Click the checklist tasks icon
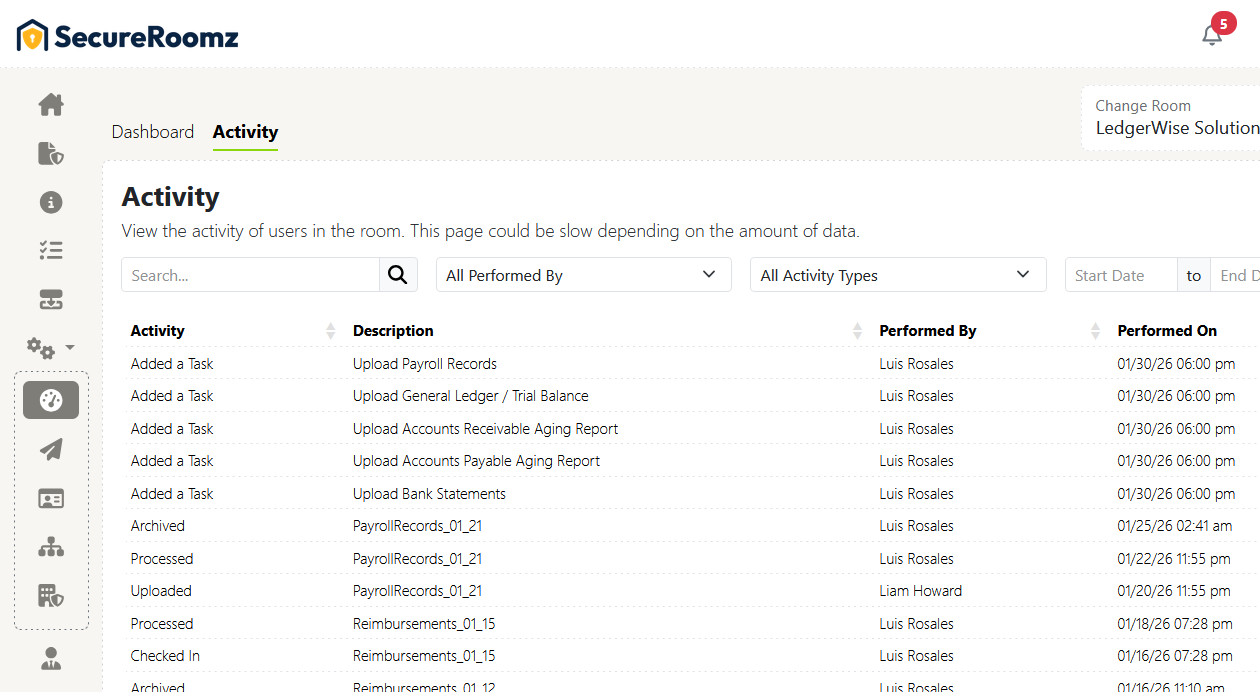Viewport: 1260px width, 692px height. pos(50,249)
